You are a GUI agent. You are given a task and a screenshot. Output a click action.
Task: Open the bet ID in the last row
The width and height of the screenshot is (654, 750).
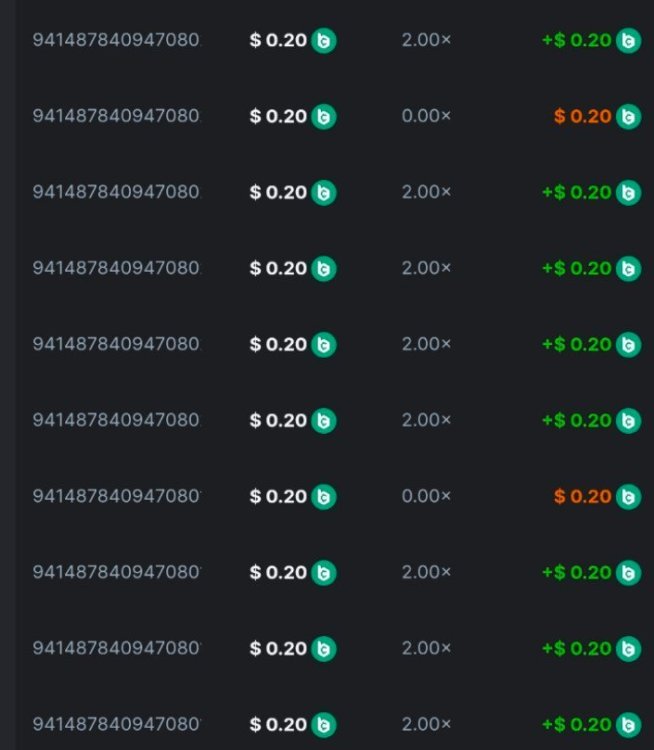click(x=116, y=725)
